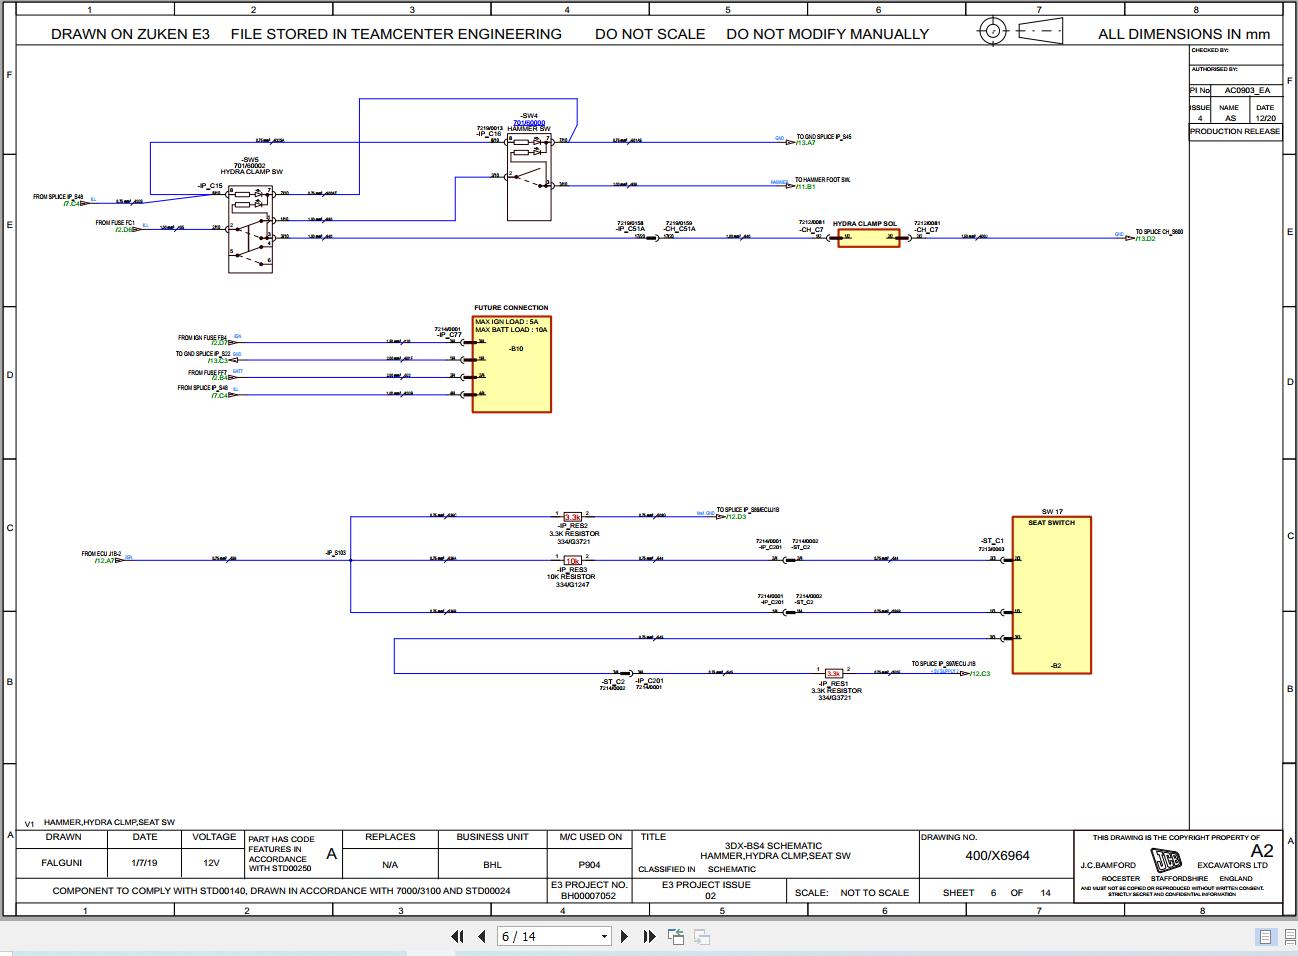Open the page number dropdown arrow

[x=604, y=937]
